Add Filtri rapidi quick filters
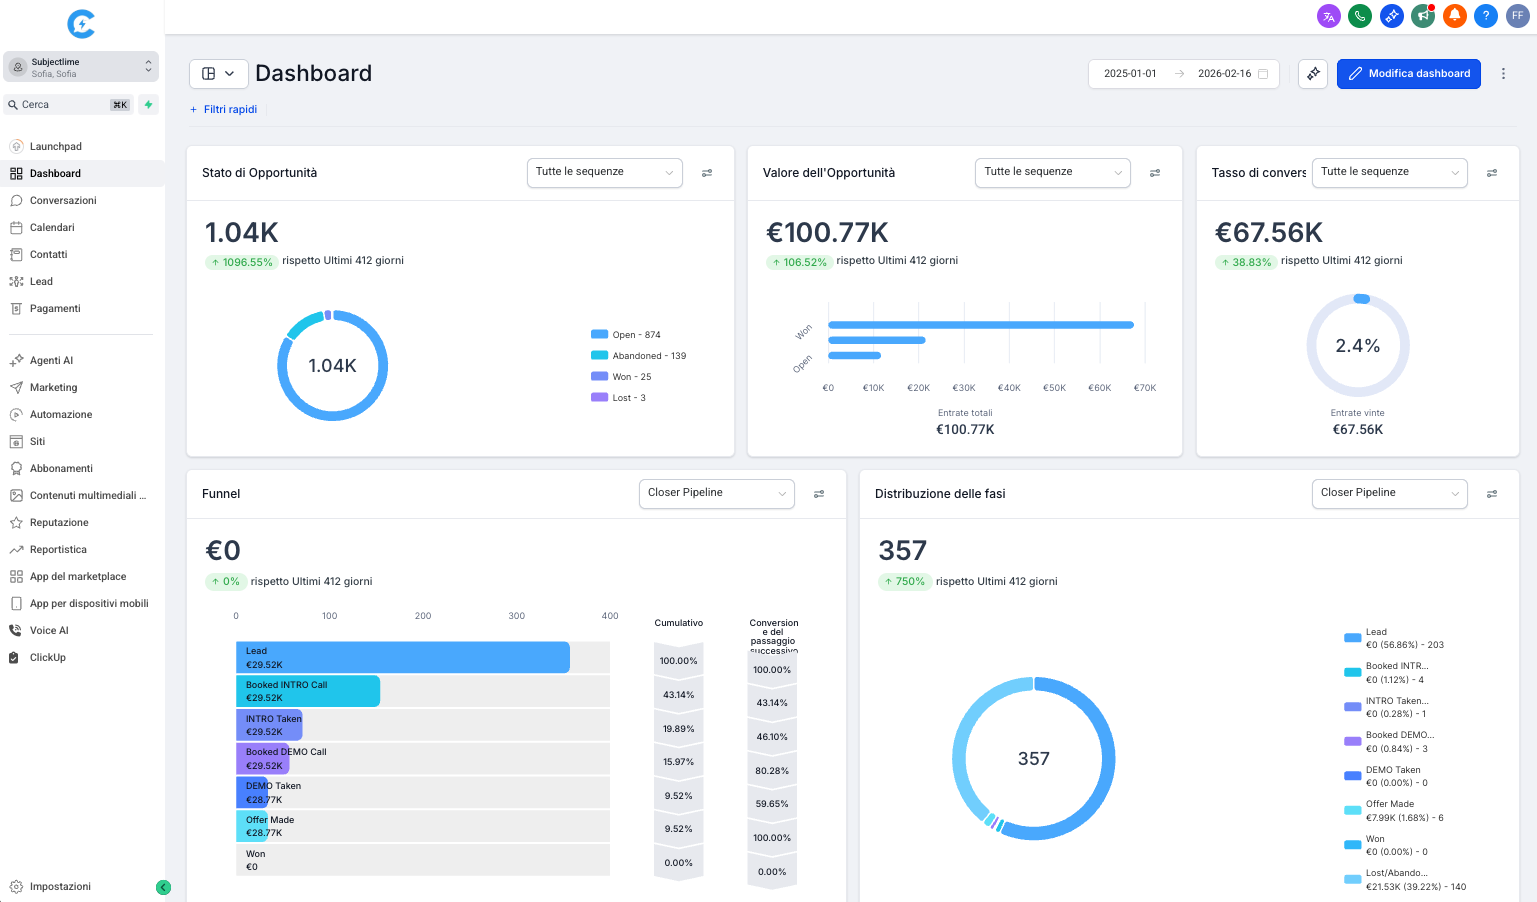1537x902 pixels. click(224, 109)
